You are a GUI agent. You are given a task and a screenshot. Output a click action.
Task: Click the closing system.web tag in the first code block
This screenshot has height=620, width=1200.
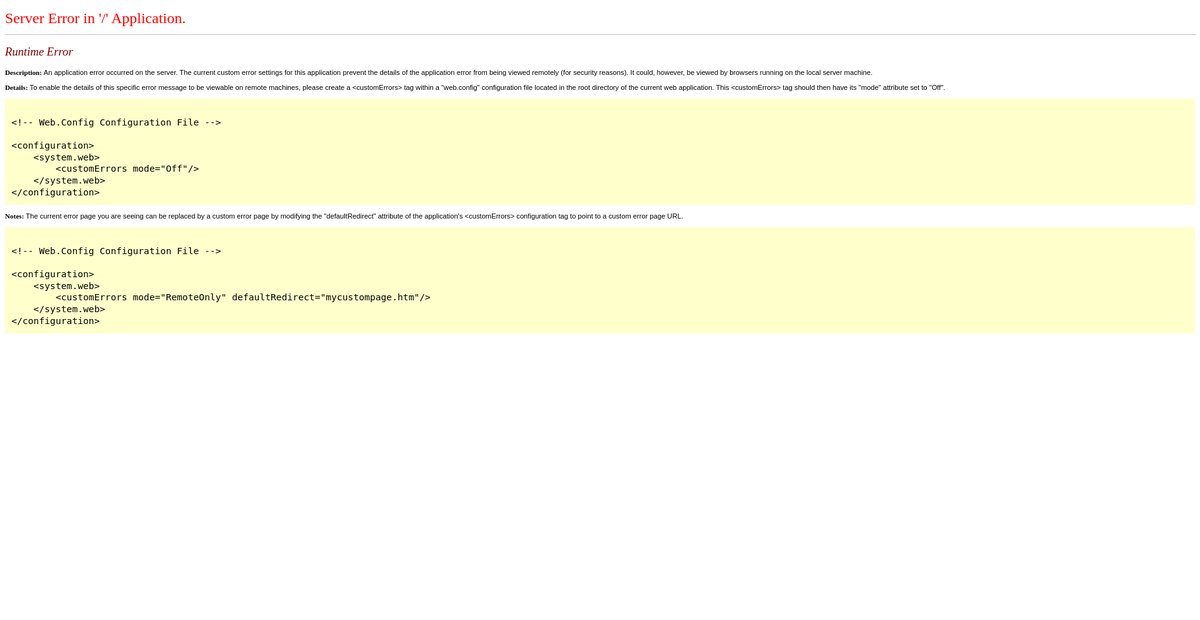coord(69,181)
